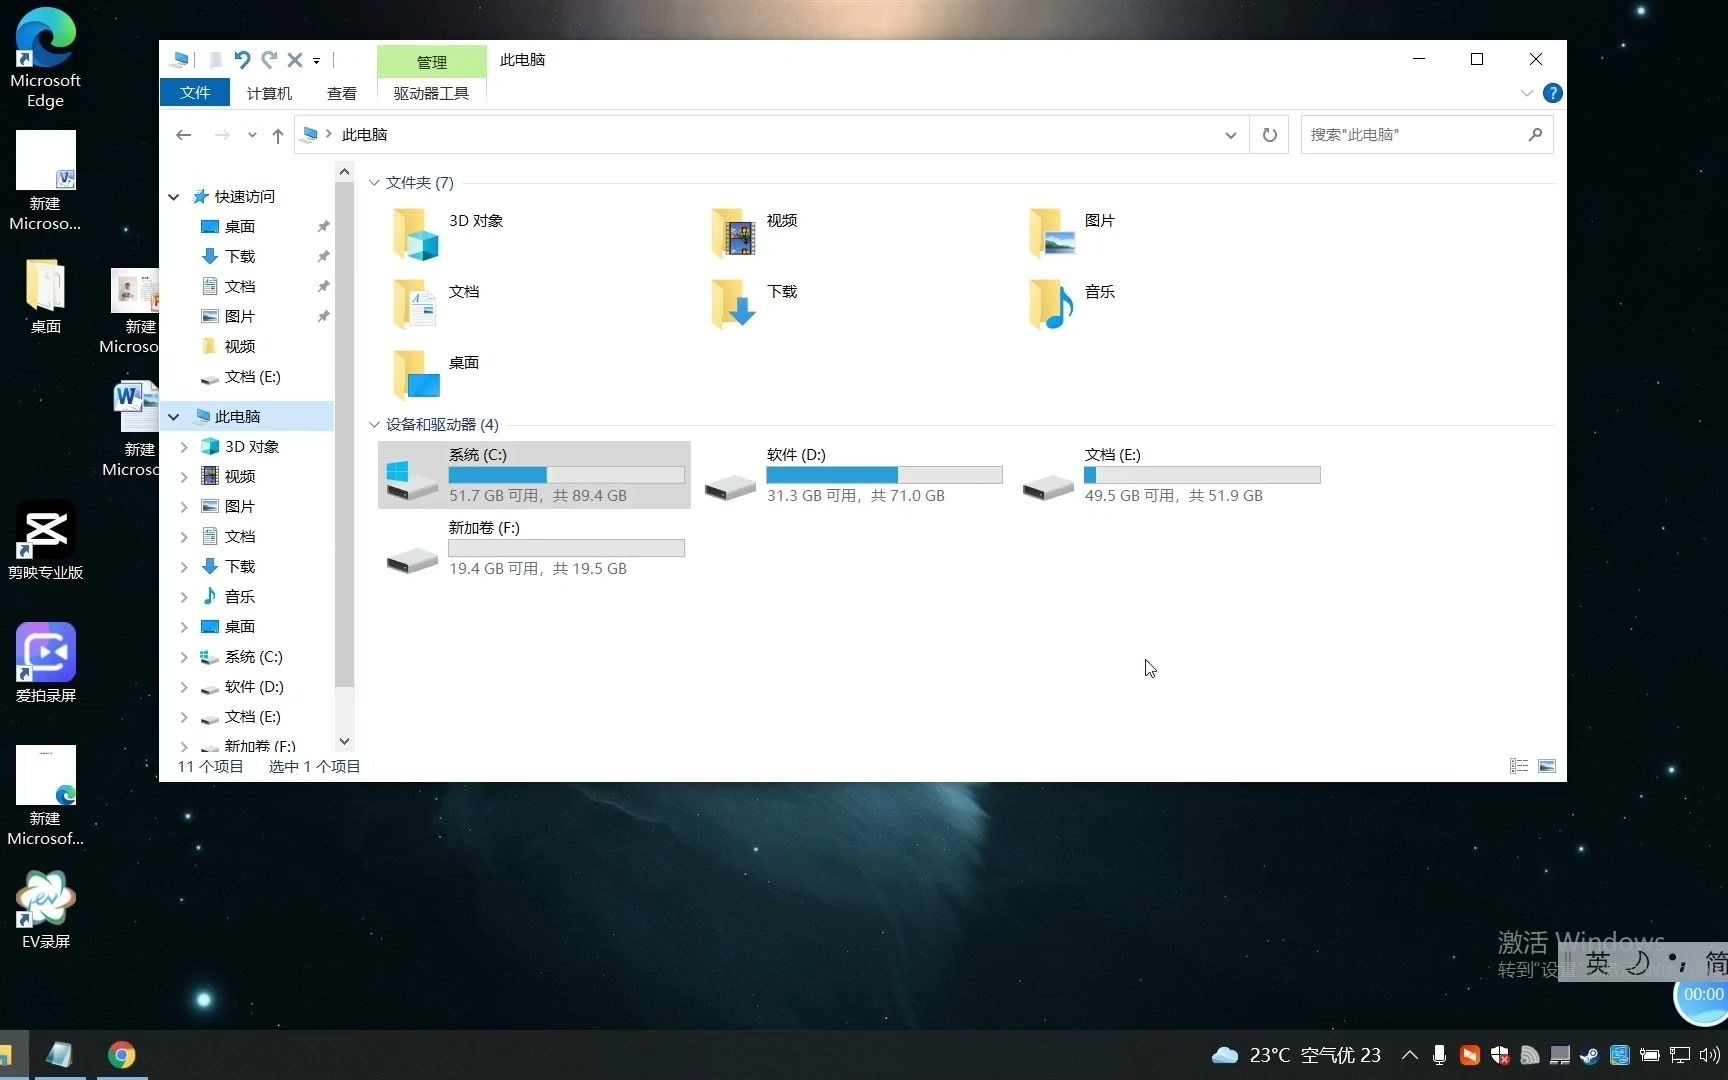The height and width of the screenshot is (1080, 1728).
Task: Select the 桌面 folder on the desktop
Action: coord(45,296)
